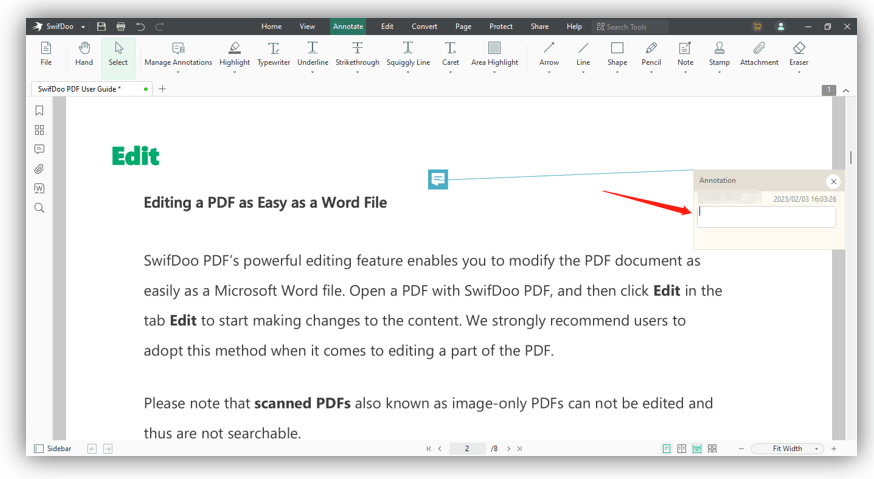Open the user account icon
The image size is (874, 479).
click(x=781, y=26)
